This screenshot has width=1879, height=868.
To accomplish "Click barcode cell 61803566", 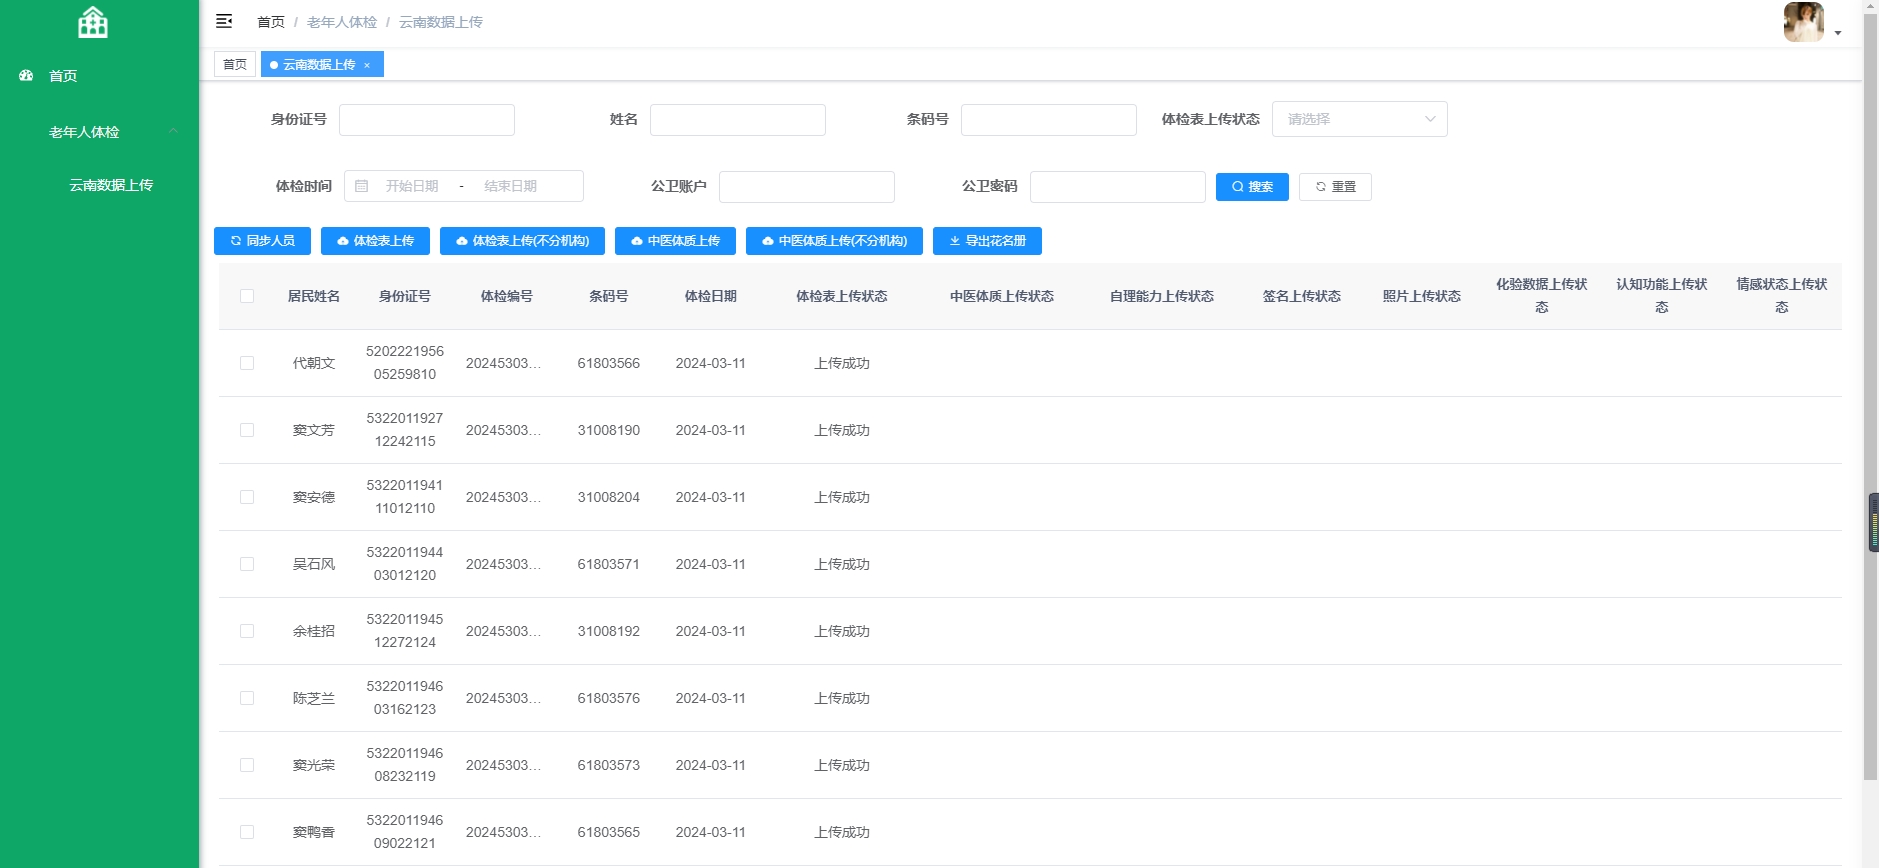I will pos(609,363).
